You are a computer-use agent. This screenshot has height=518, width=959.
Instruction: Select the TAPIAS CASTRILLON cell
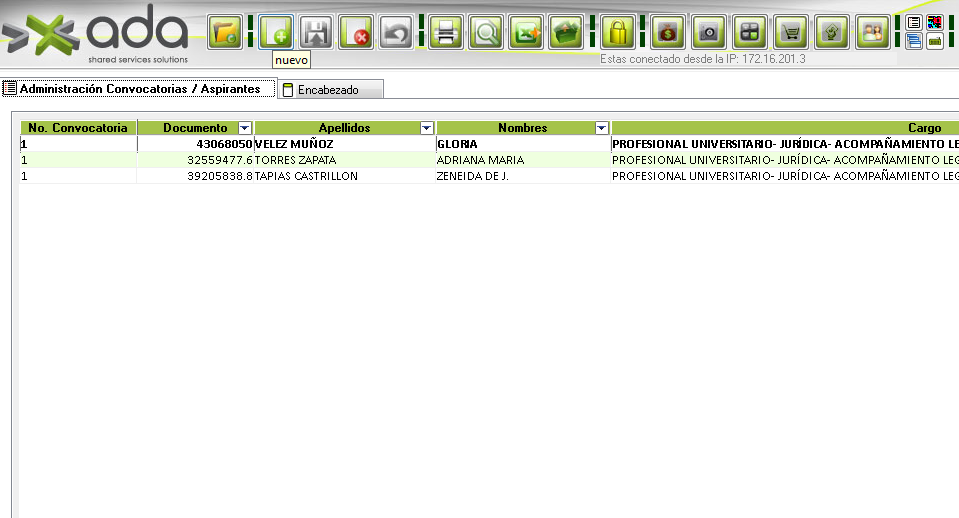point(344,176)
